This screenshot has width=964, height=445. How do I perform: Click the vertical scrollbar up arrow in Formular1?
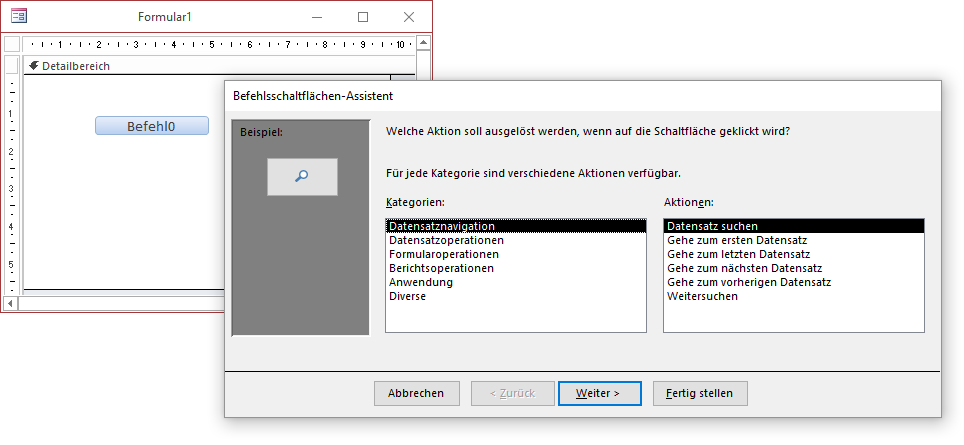pyautogui.click(x=423, y=43)
